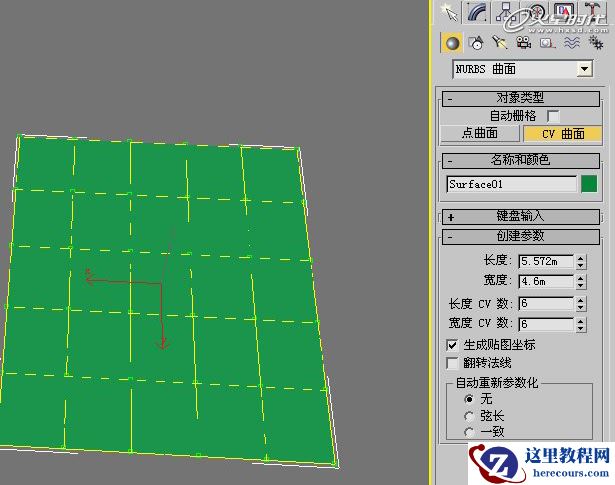
Task: Open the Display command panel tab
Action: (564, 12)
